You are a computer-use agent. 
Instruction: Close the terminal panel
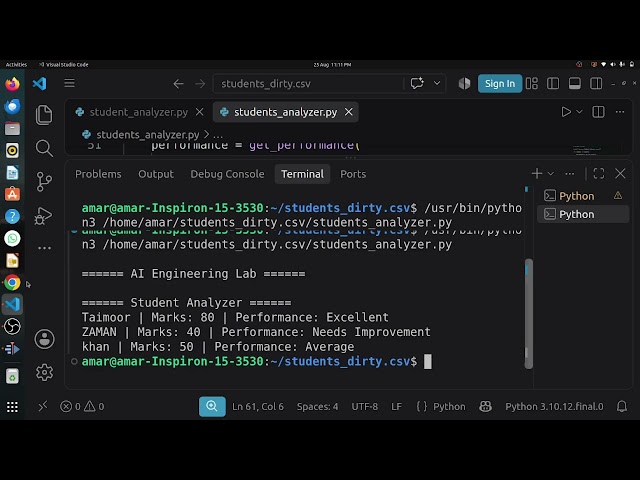click(x=620, y=173)
